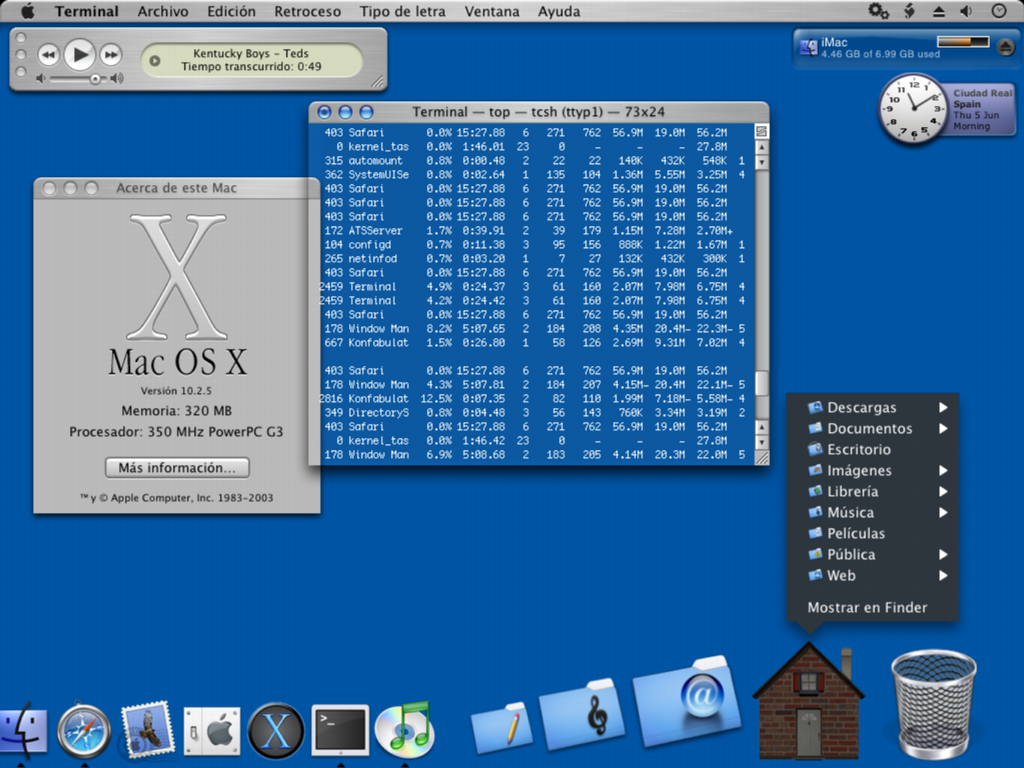Open the Archivo menu
The height and width of the screenshot is (768, 1024).
[x=163, y=11]
